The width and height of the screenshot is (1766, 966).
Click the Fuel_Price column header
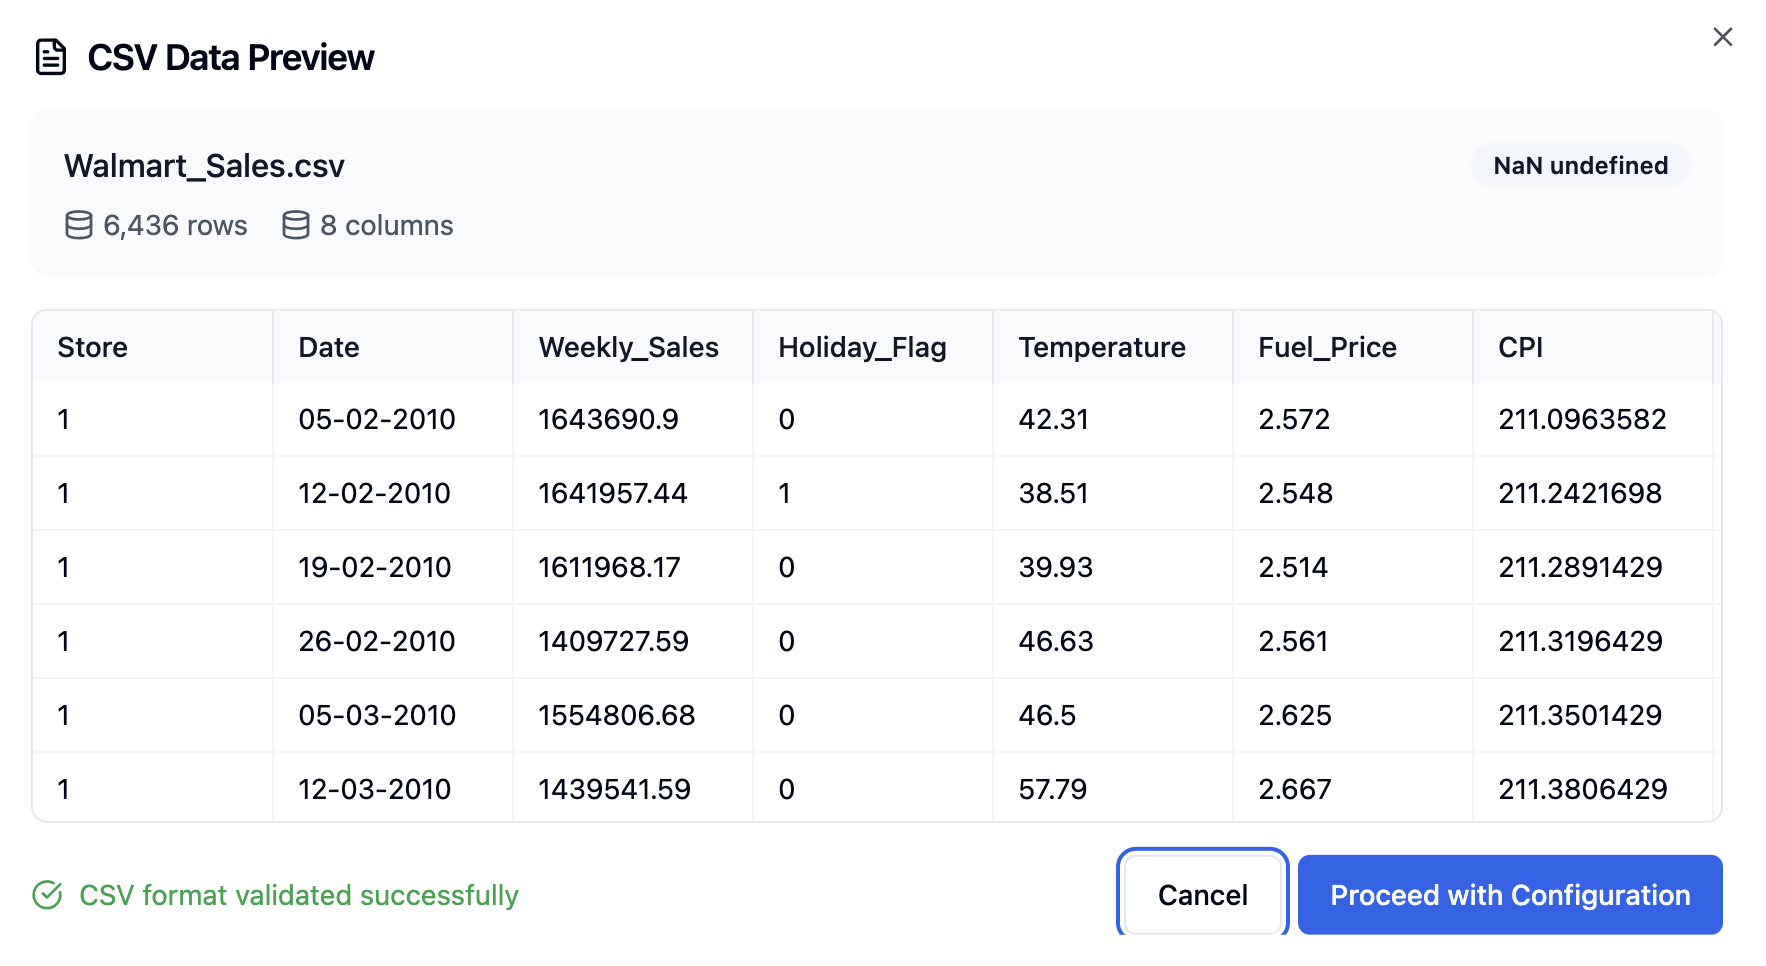1327,347
